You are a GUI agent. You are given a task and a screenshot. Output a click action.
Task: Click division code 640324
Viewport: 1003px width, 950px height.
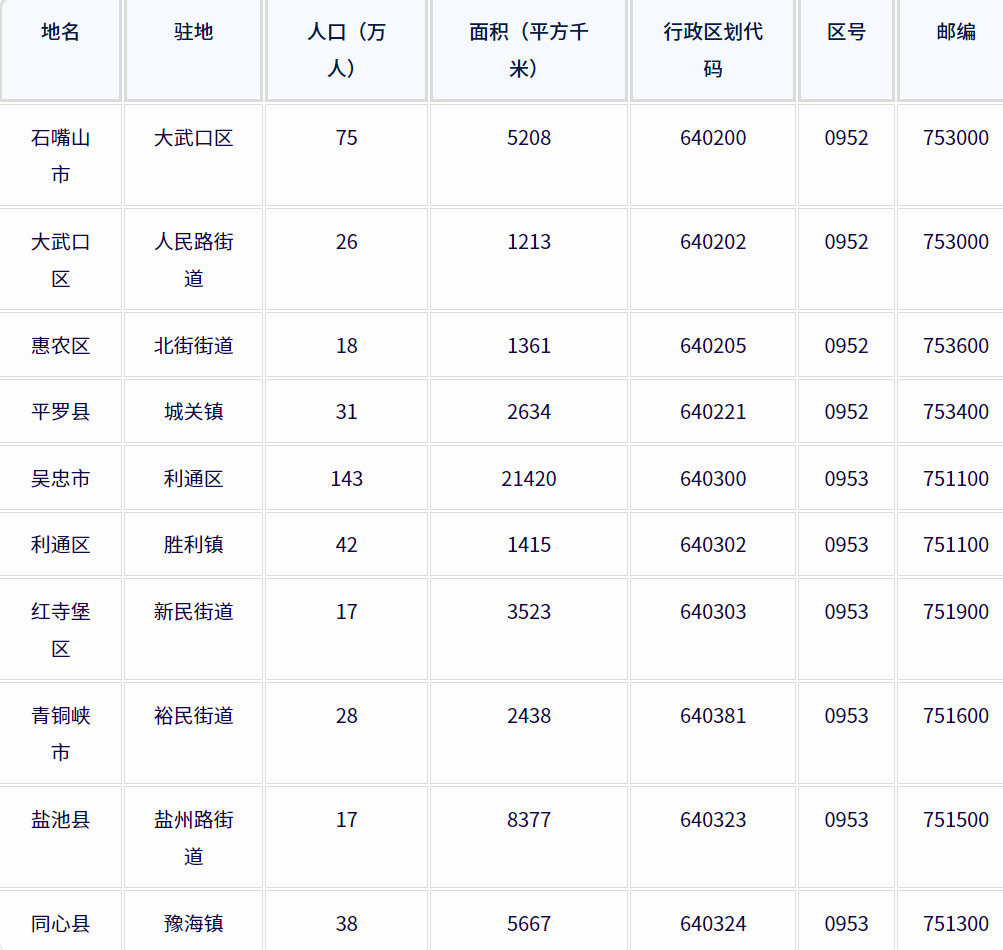point(713,924)
